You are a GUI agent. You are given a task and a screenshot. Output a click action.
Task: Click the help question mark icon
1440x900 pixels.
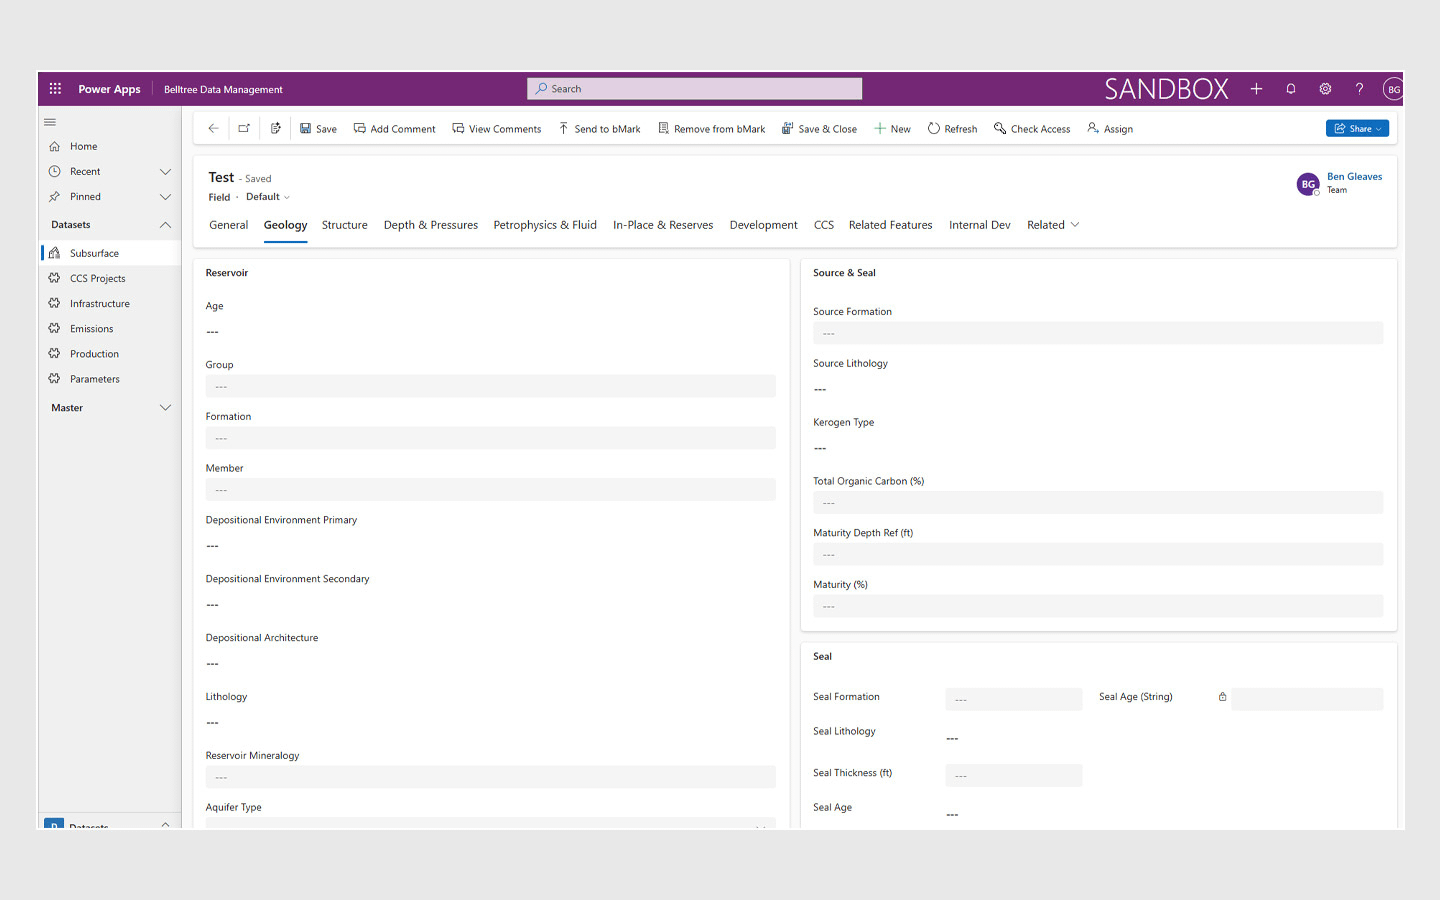[1359, 89]
